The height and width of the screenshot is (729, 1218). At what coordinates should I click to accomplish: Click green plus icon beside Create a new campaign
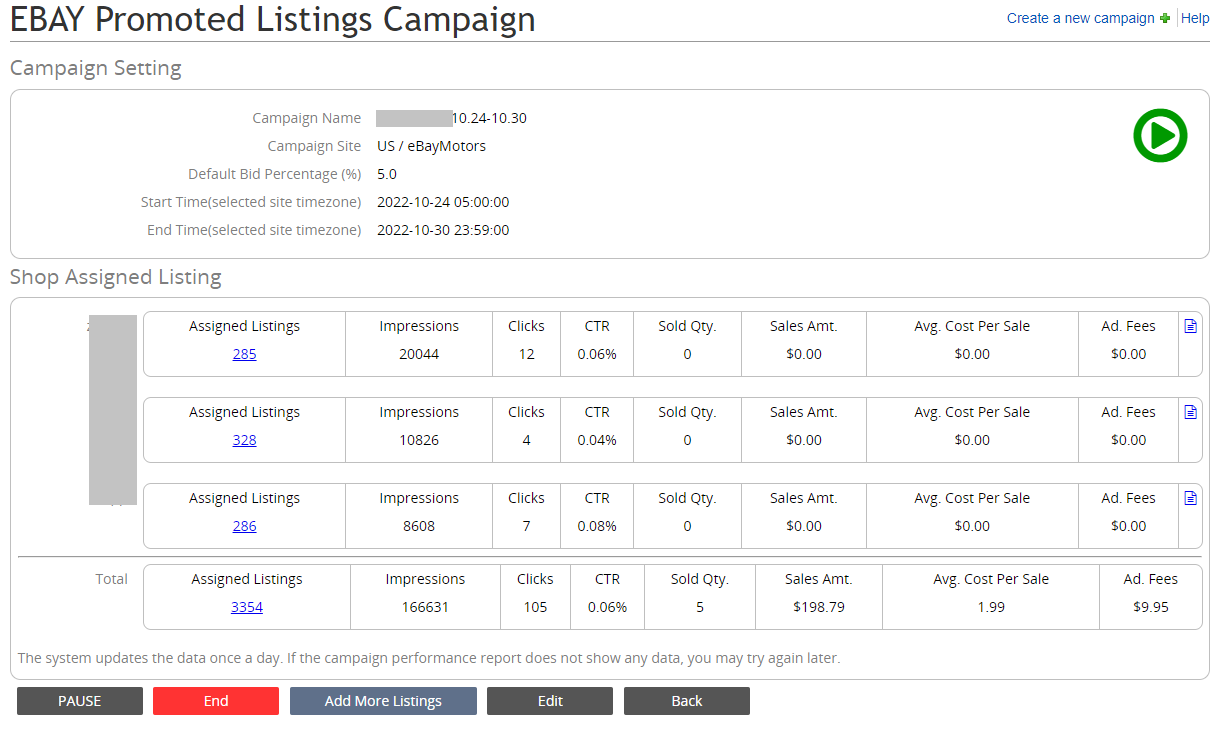pyautogui.click(x=1164, y=18)
